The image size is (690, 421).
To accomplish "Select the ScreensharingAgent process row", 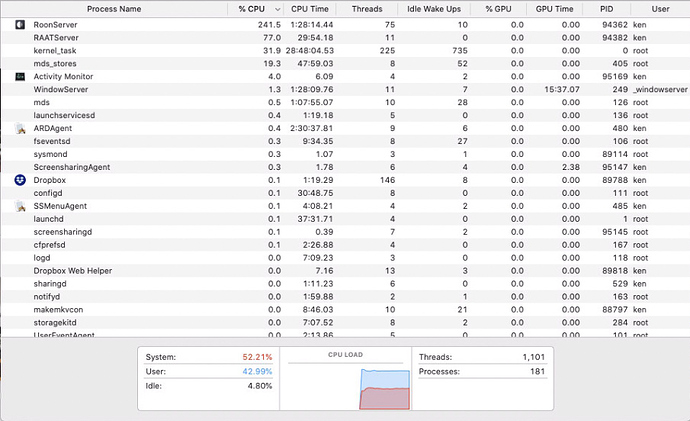I will [x=345, y=167].
